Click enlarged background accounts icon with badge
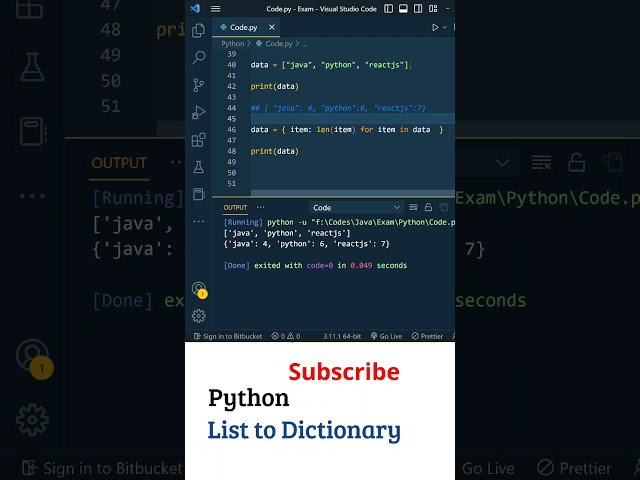 (33, 358)
